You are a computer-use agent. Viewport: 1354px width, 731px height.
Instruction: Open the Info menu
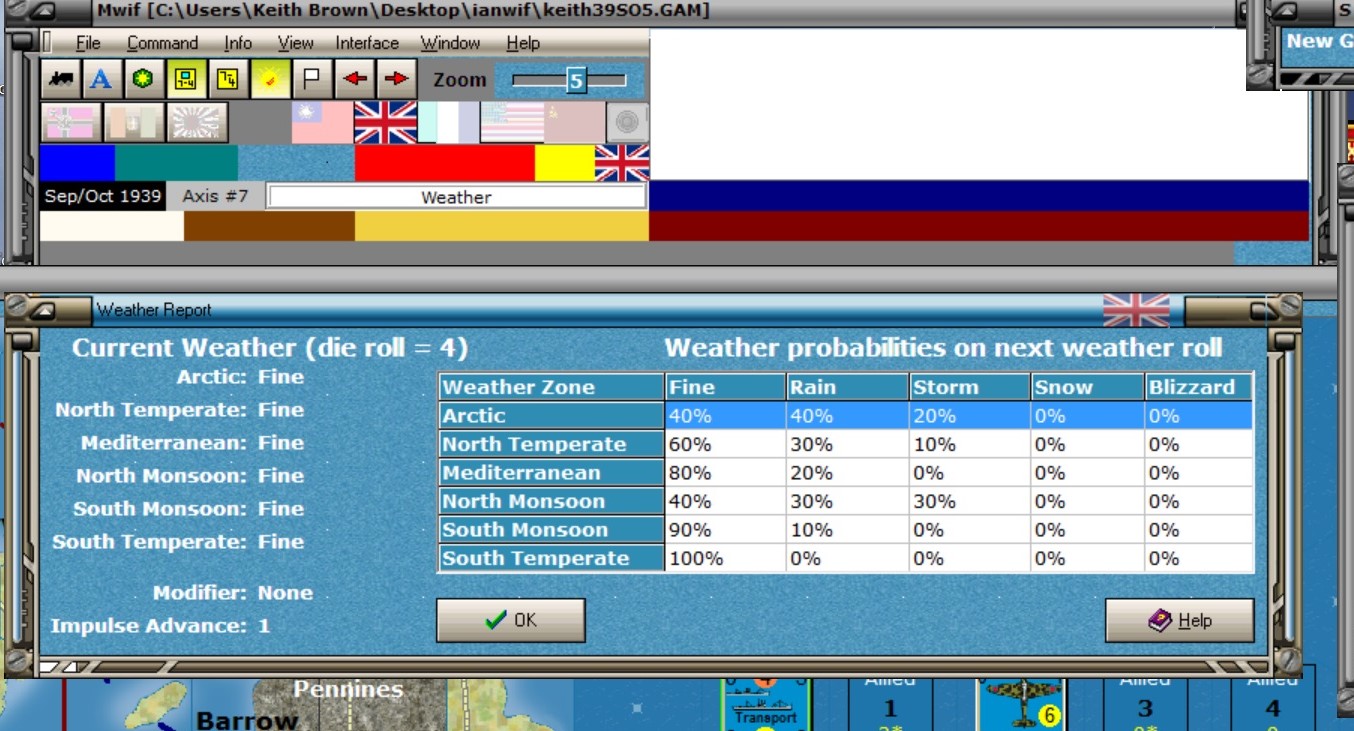pos(238,43)
